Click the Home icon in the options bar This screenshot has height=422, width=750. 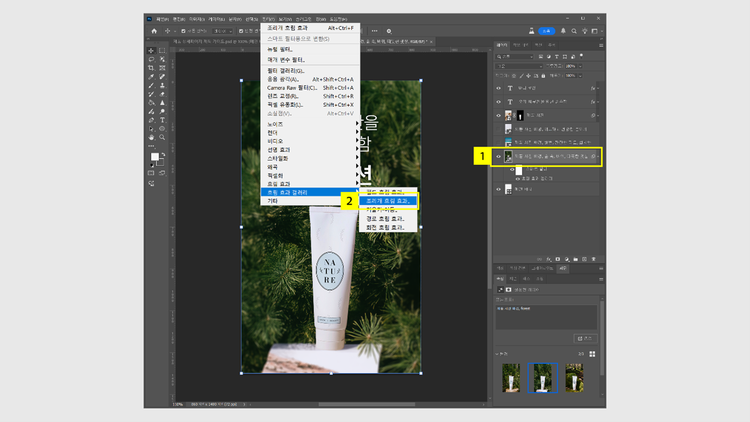coord(154,31)
